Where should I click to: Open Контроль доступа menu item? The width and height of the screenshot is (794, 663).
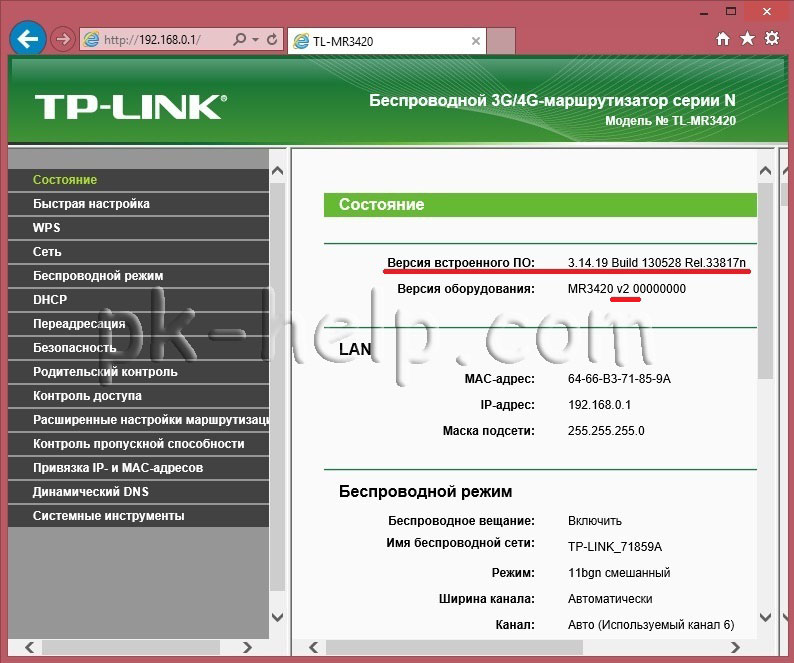pyautogui.click(x=138, y=396)
